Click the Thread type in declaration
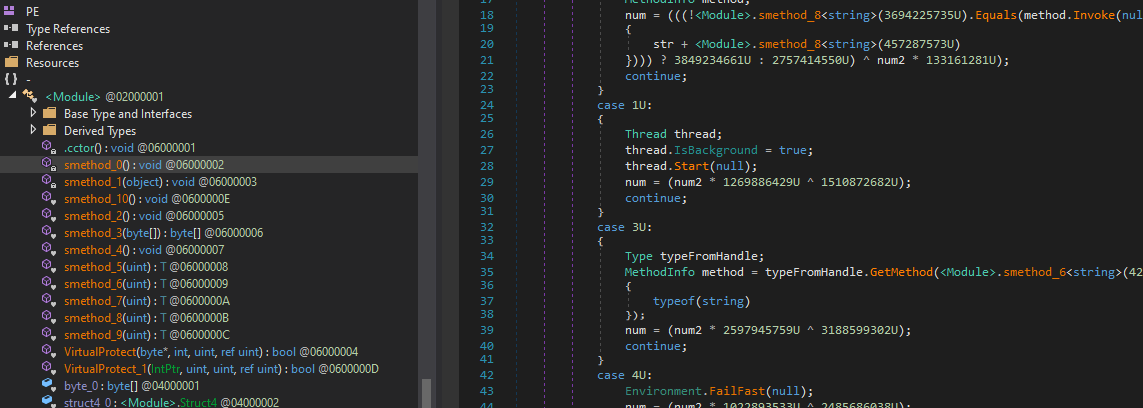Screen dimensions: 1143x408 pos(646,134)
